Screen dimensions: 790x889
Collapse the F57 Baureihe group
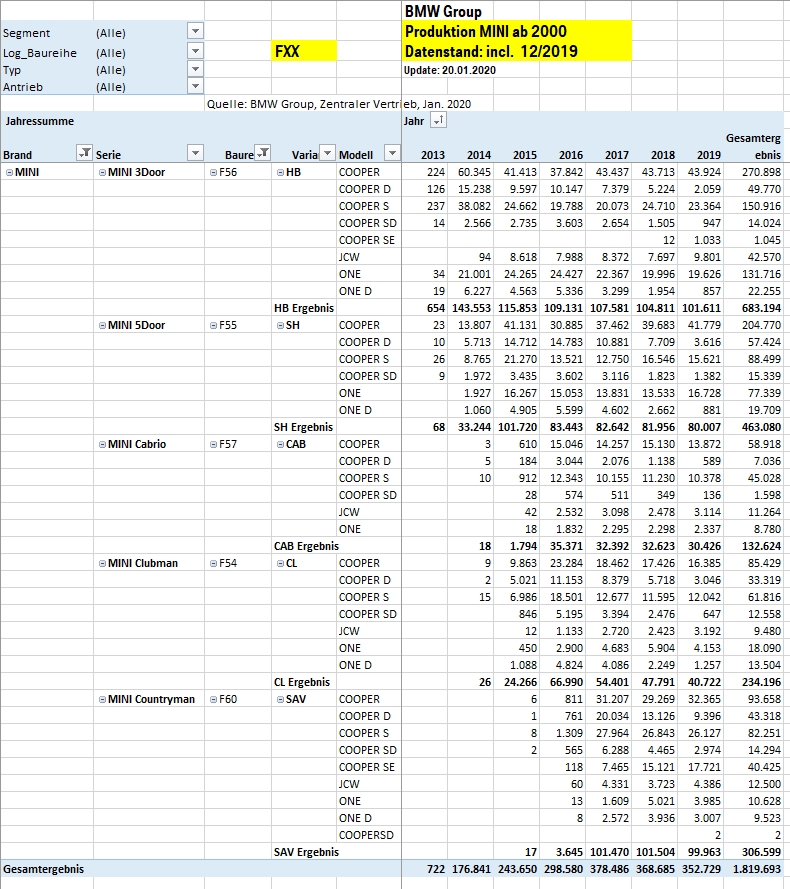click(x=213, y=444)
